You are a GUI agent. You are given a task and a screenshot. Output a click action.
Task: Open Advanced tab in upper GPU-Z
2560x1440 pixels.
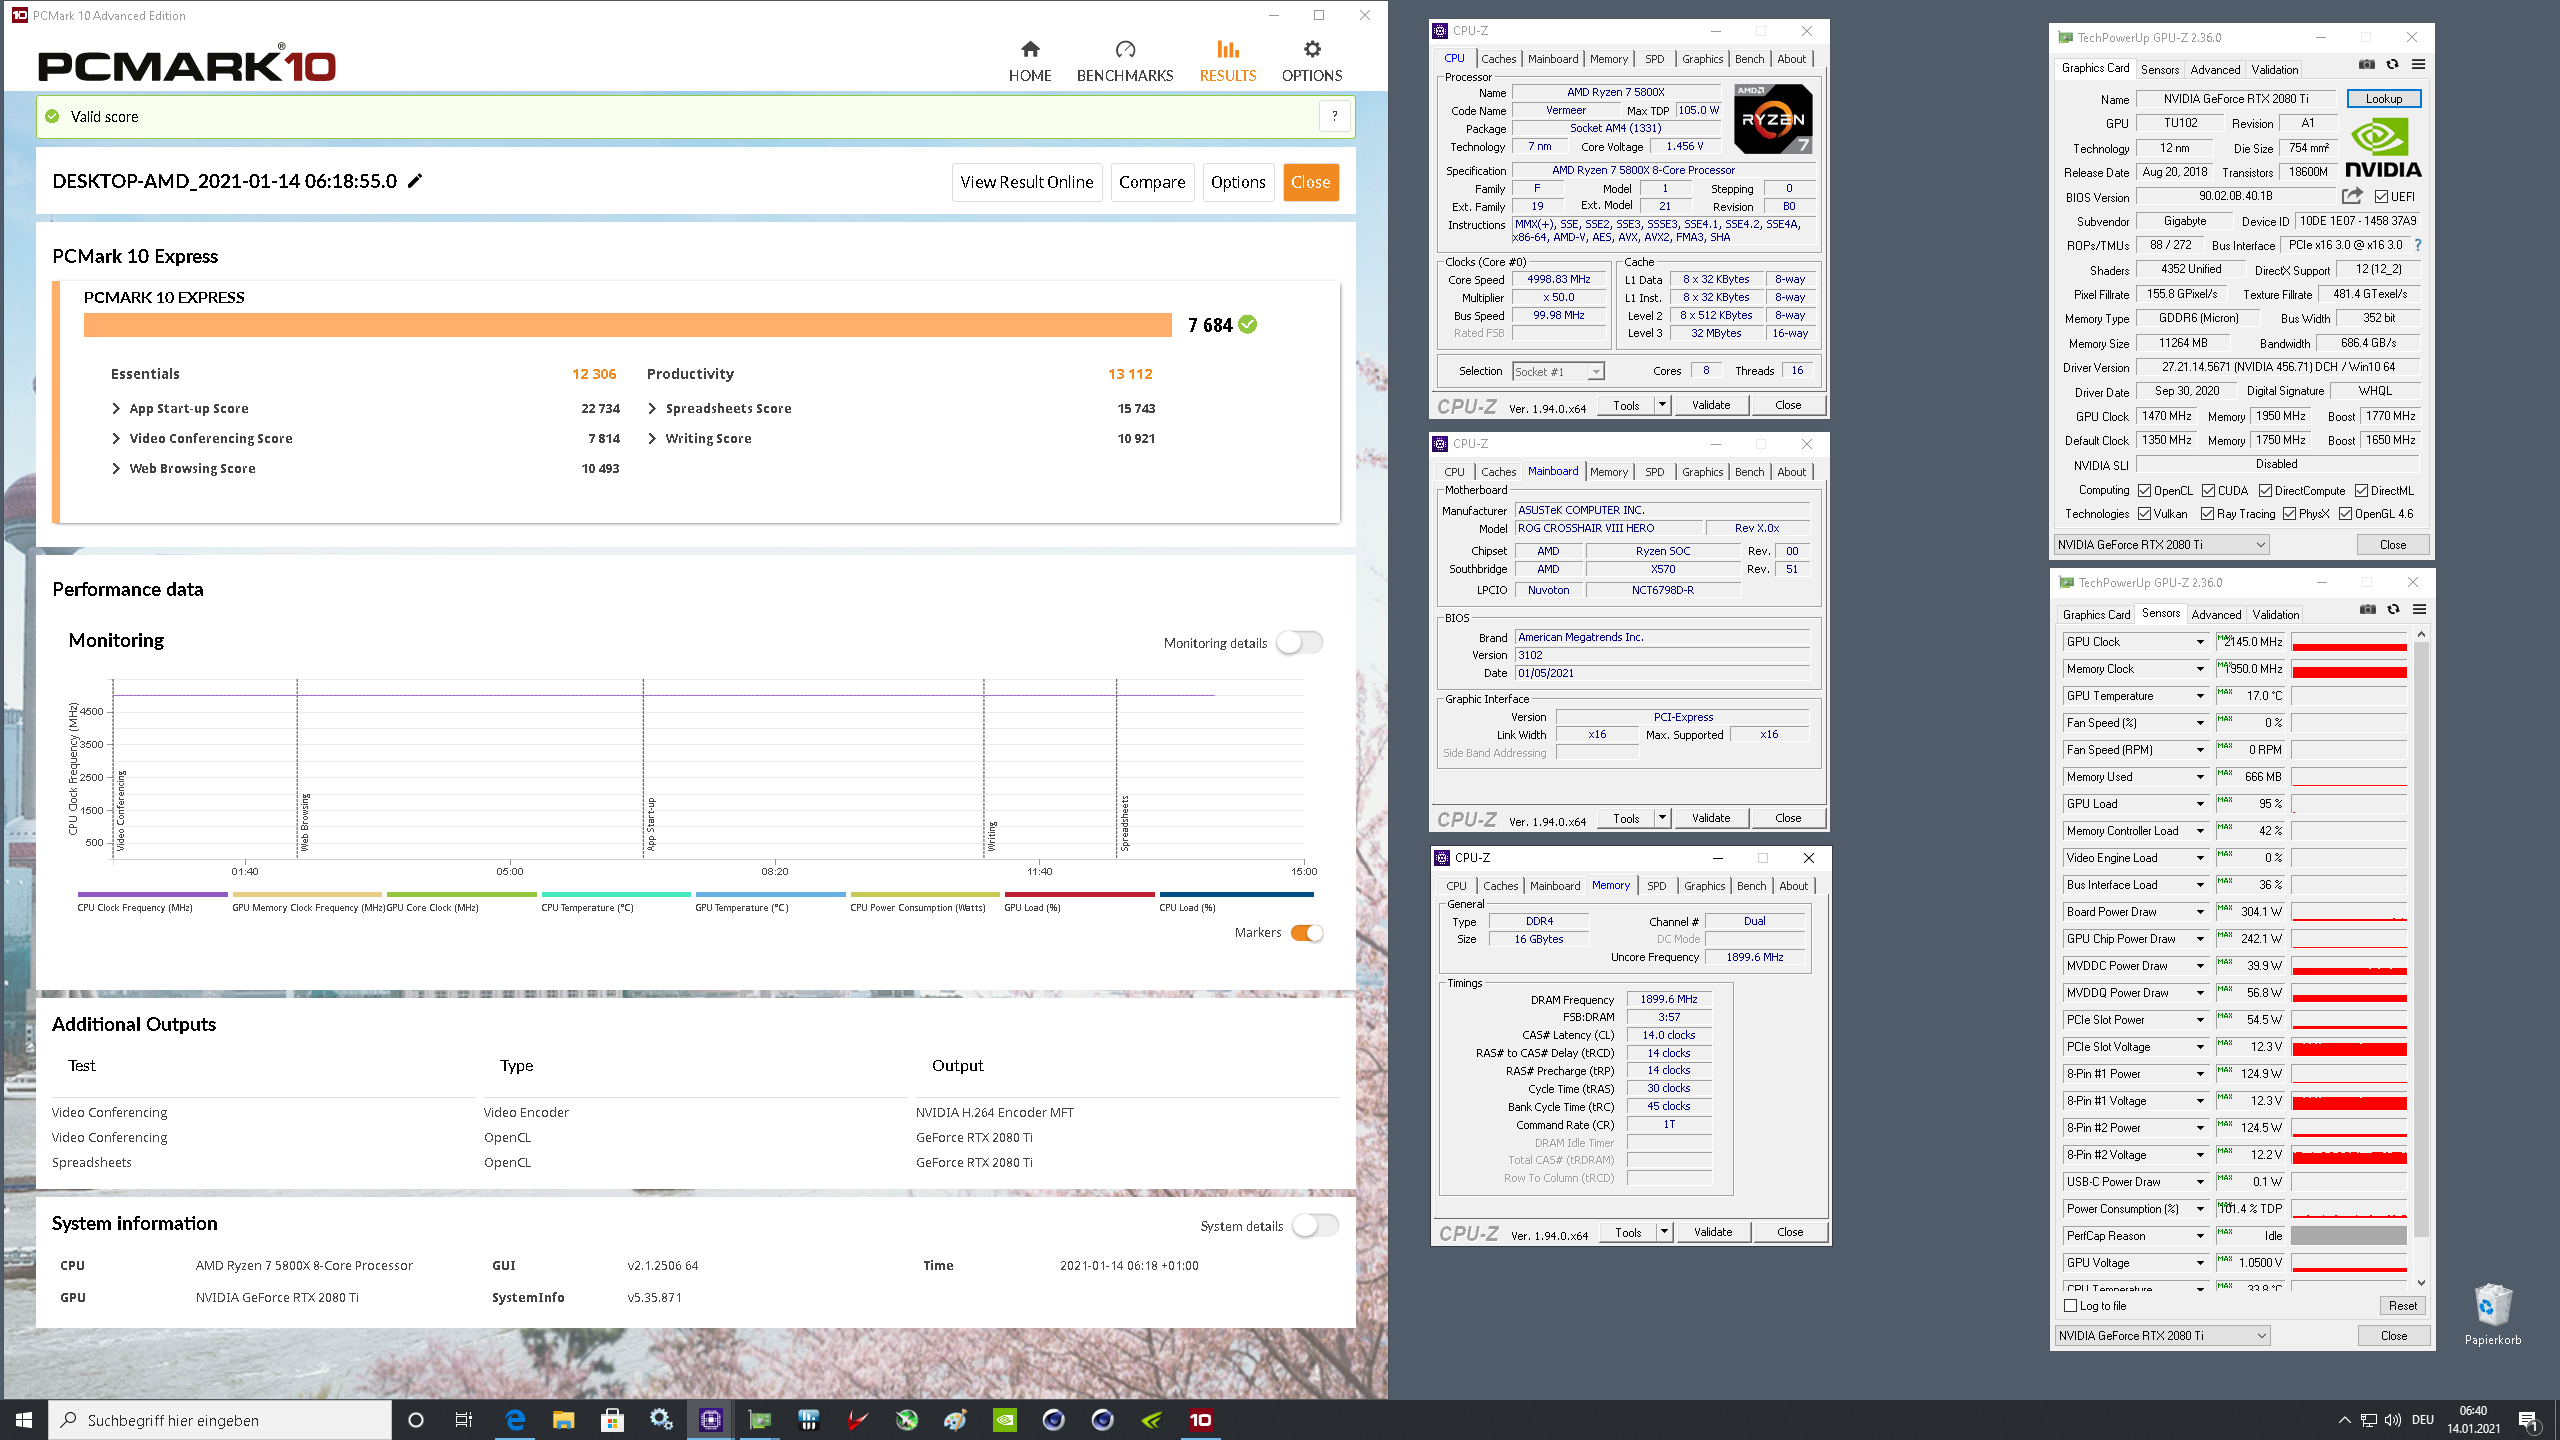[2215, 70]
